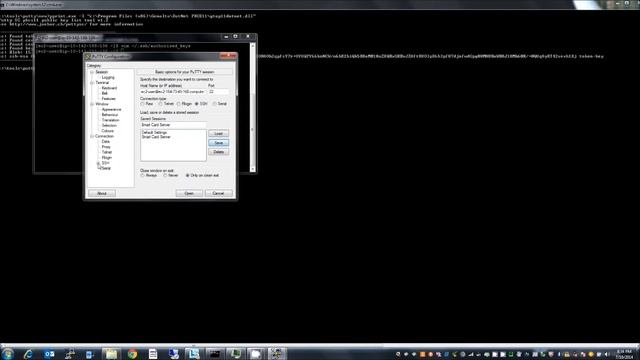640x360 pixels.
Task: Click the PuTTY terminal window vertical scrollbar
Action: (253, 107)
